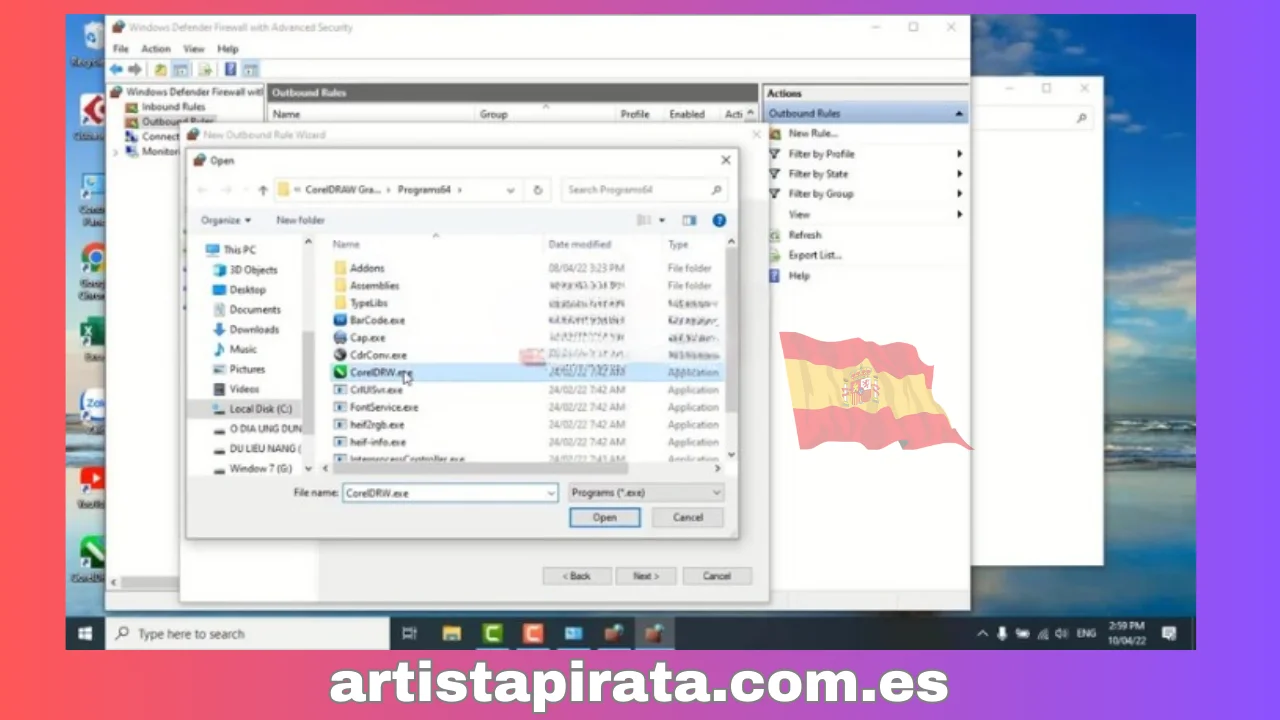Open the Addons folder

(366, 268)
